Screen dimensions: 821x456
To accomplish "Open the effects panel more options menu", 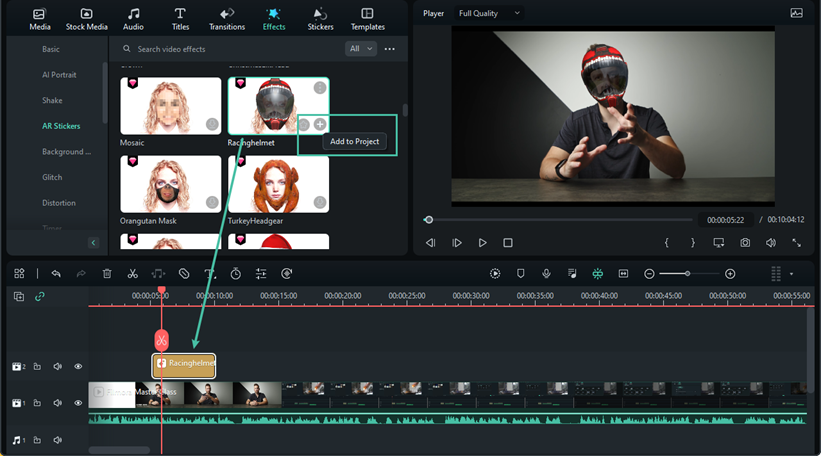I will (x=390, y=49).
